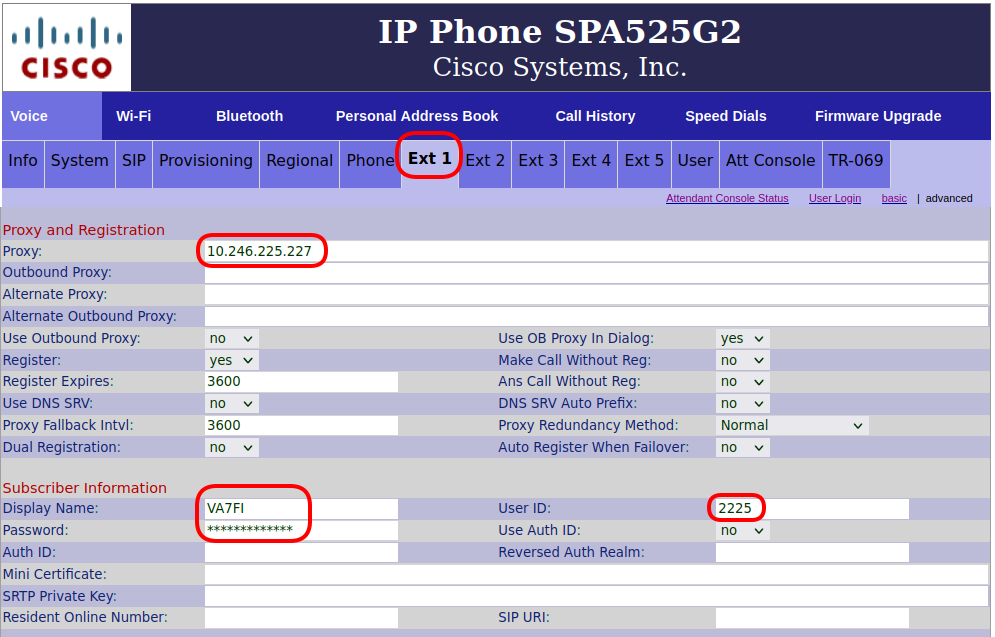The height and width of the screenshot is (637, 995).
Task: Open the Use Auth ID dropdown
Action: point(742,531)
